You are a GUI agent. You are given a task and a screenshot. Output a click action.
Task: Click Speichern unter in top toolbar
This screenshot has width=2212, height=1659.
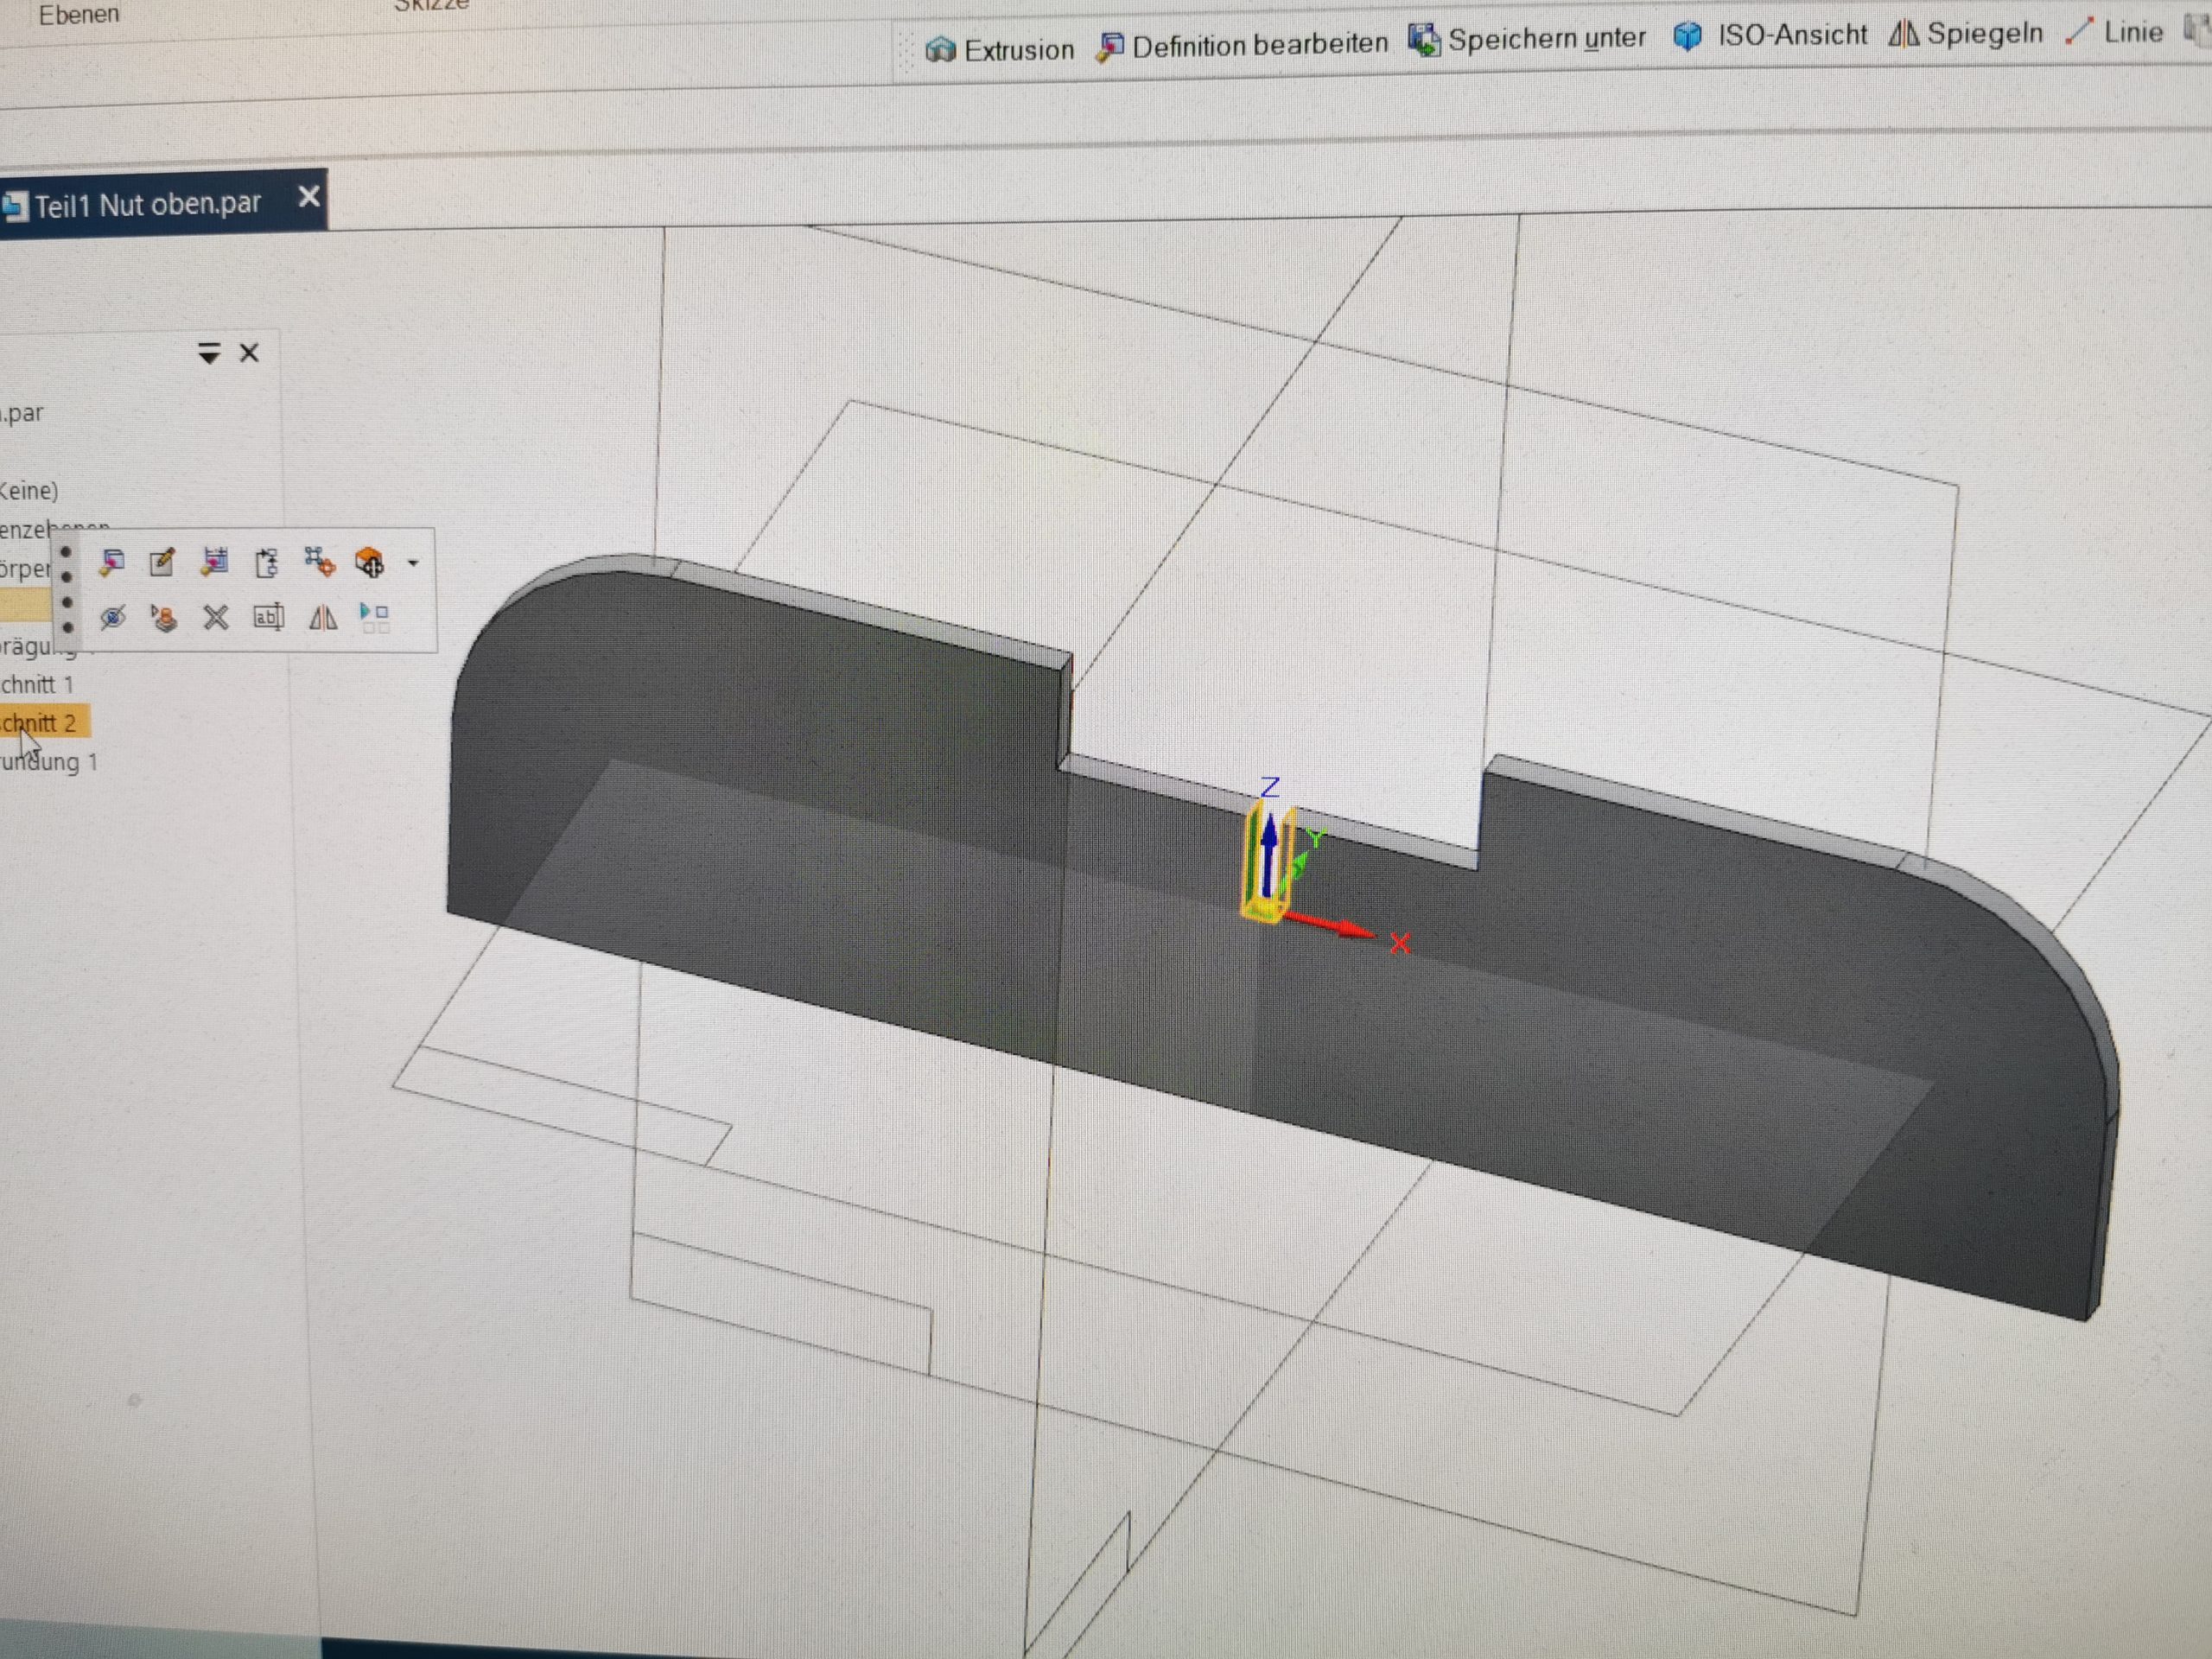coord(1528,40)
